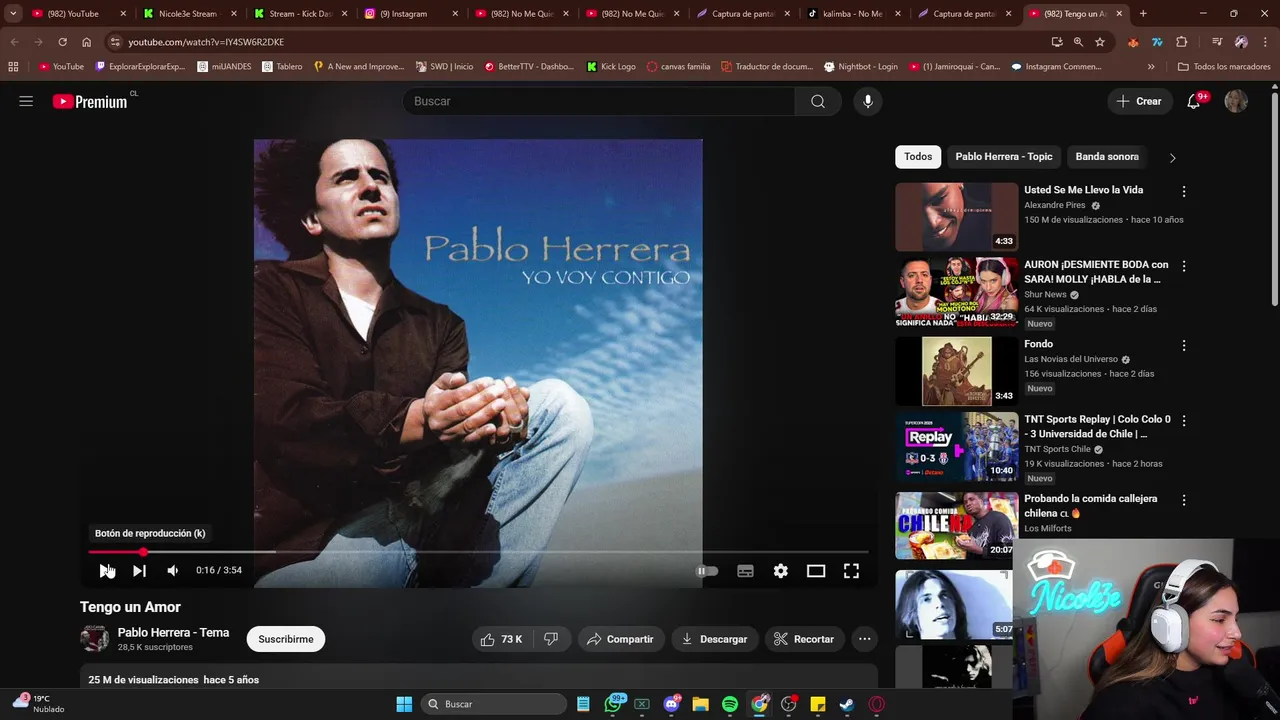Click the Descargar download button

(714, 639)
